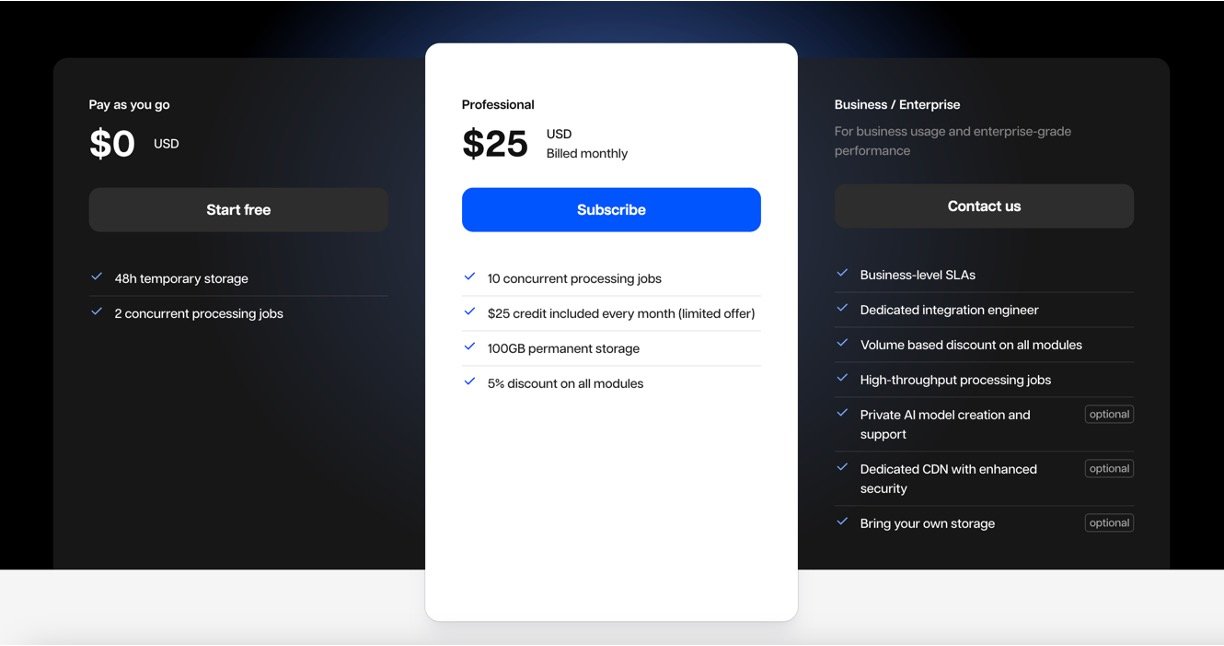
Task: Click the Pay as you go heading
Action: click(x=129, y=105)
